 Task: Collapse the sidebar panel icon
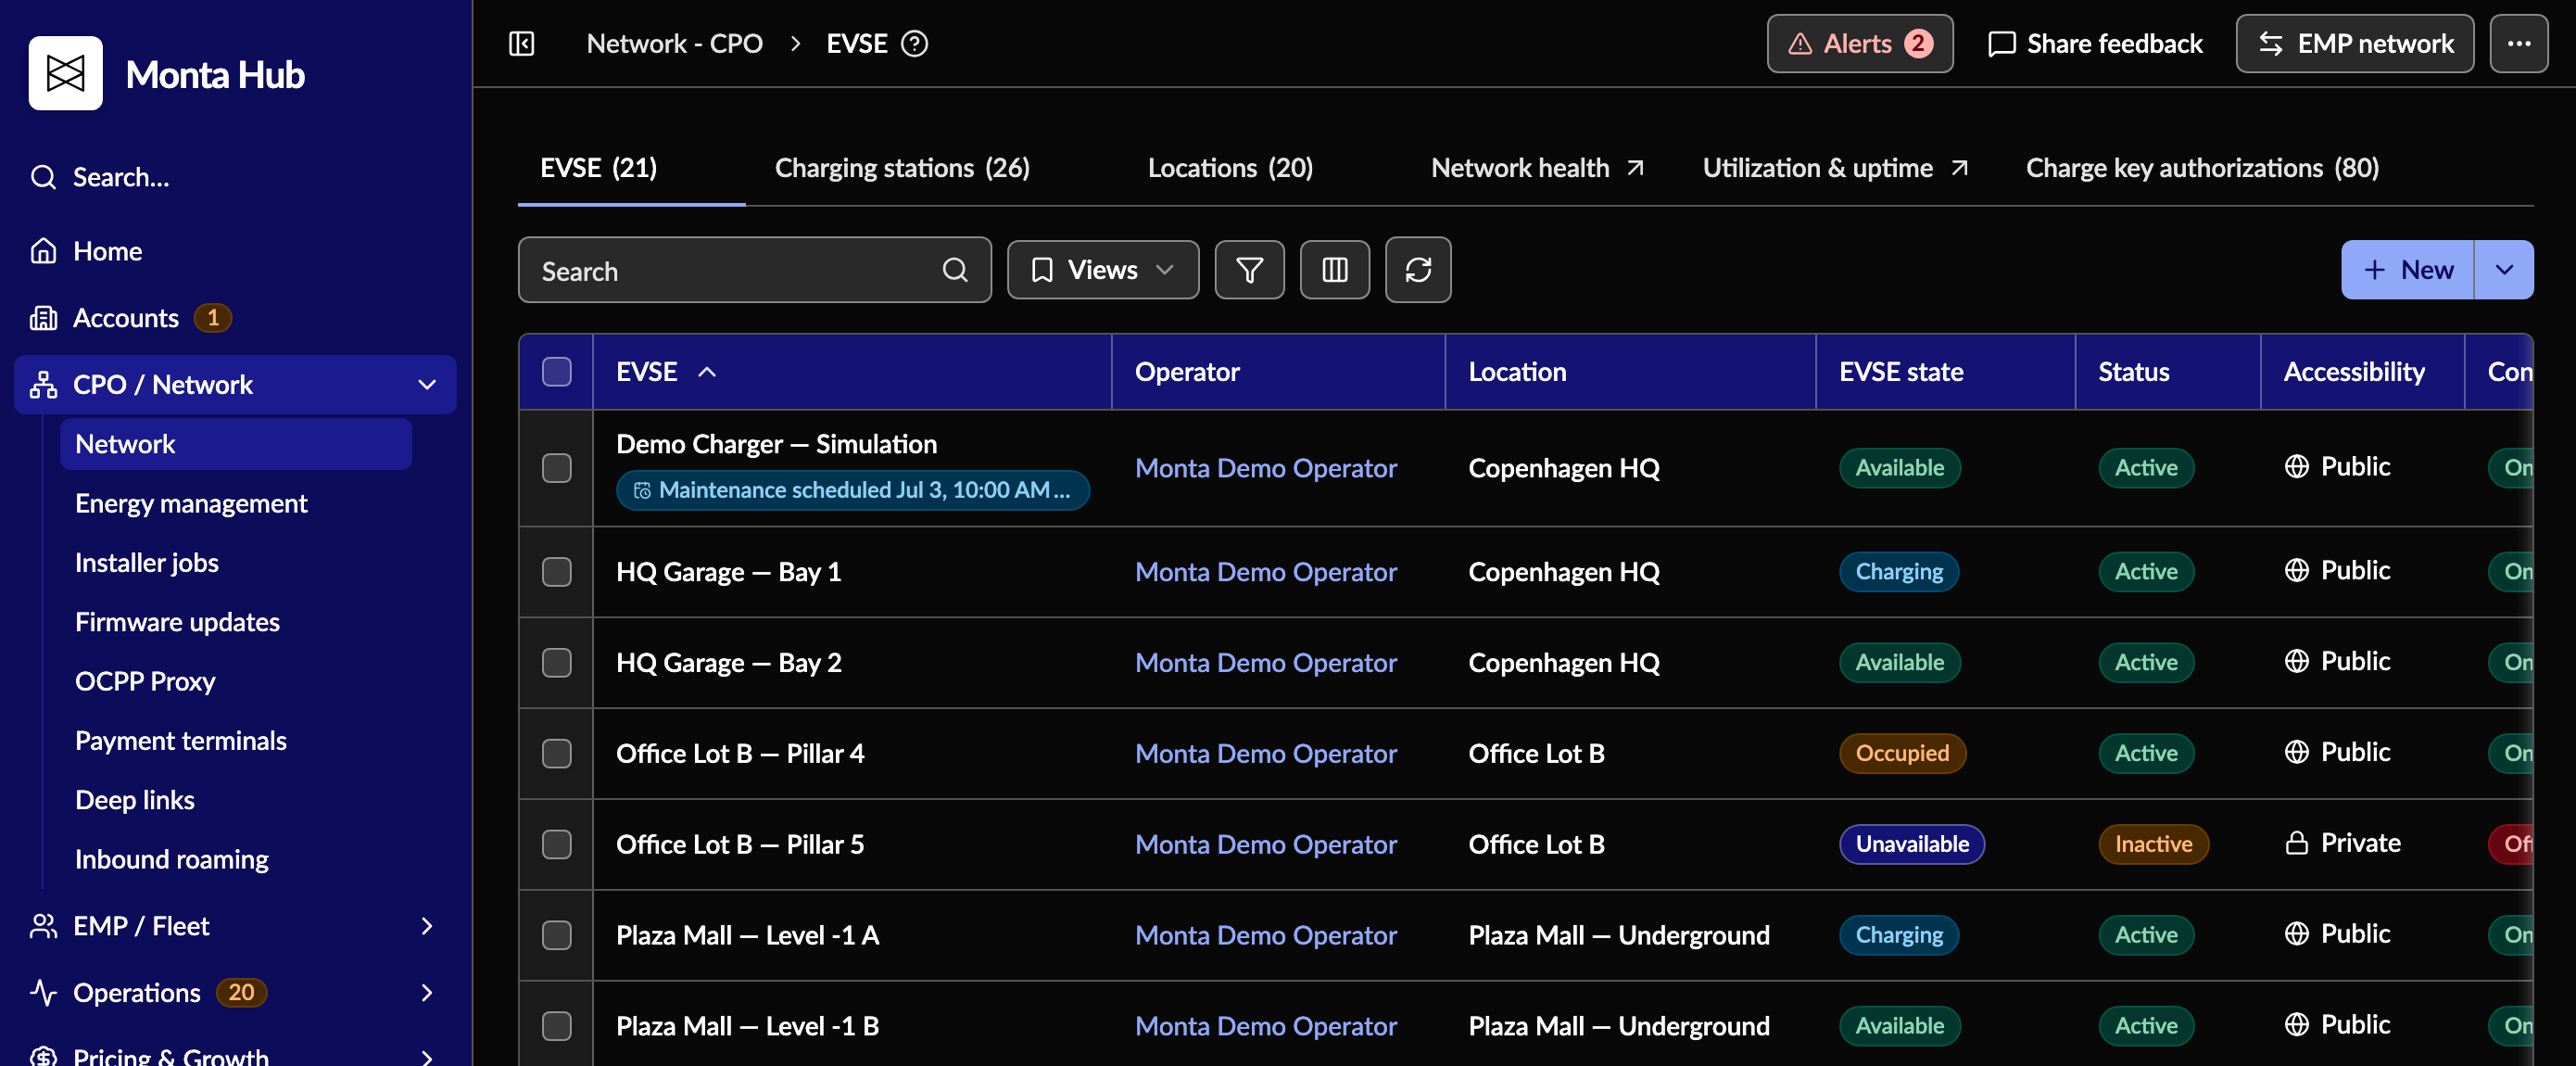tap(522, 44)
